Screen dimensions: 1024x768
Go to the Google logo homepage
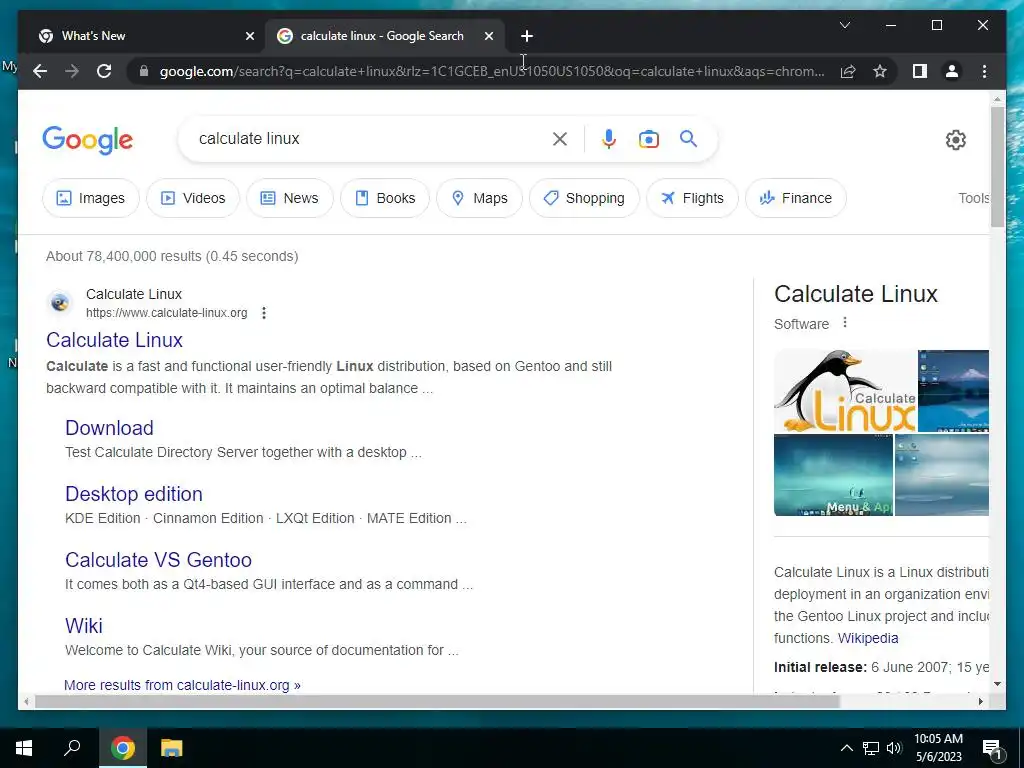pyautogui.click(x=88, y=140)
